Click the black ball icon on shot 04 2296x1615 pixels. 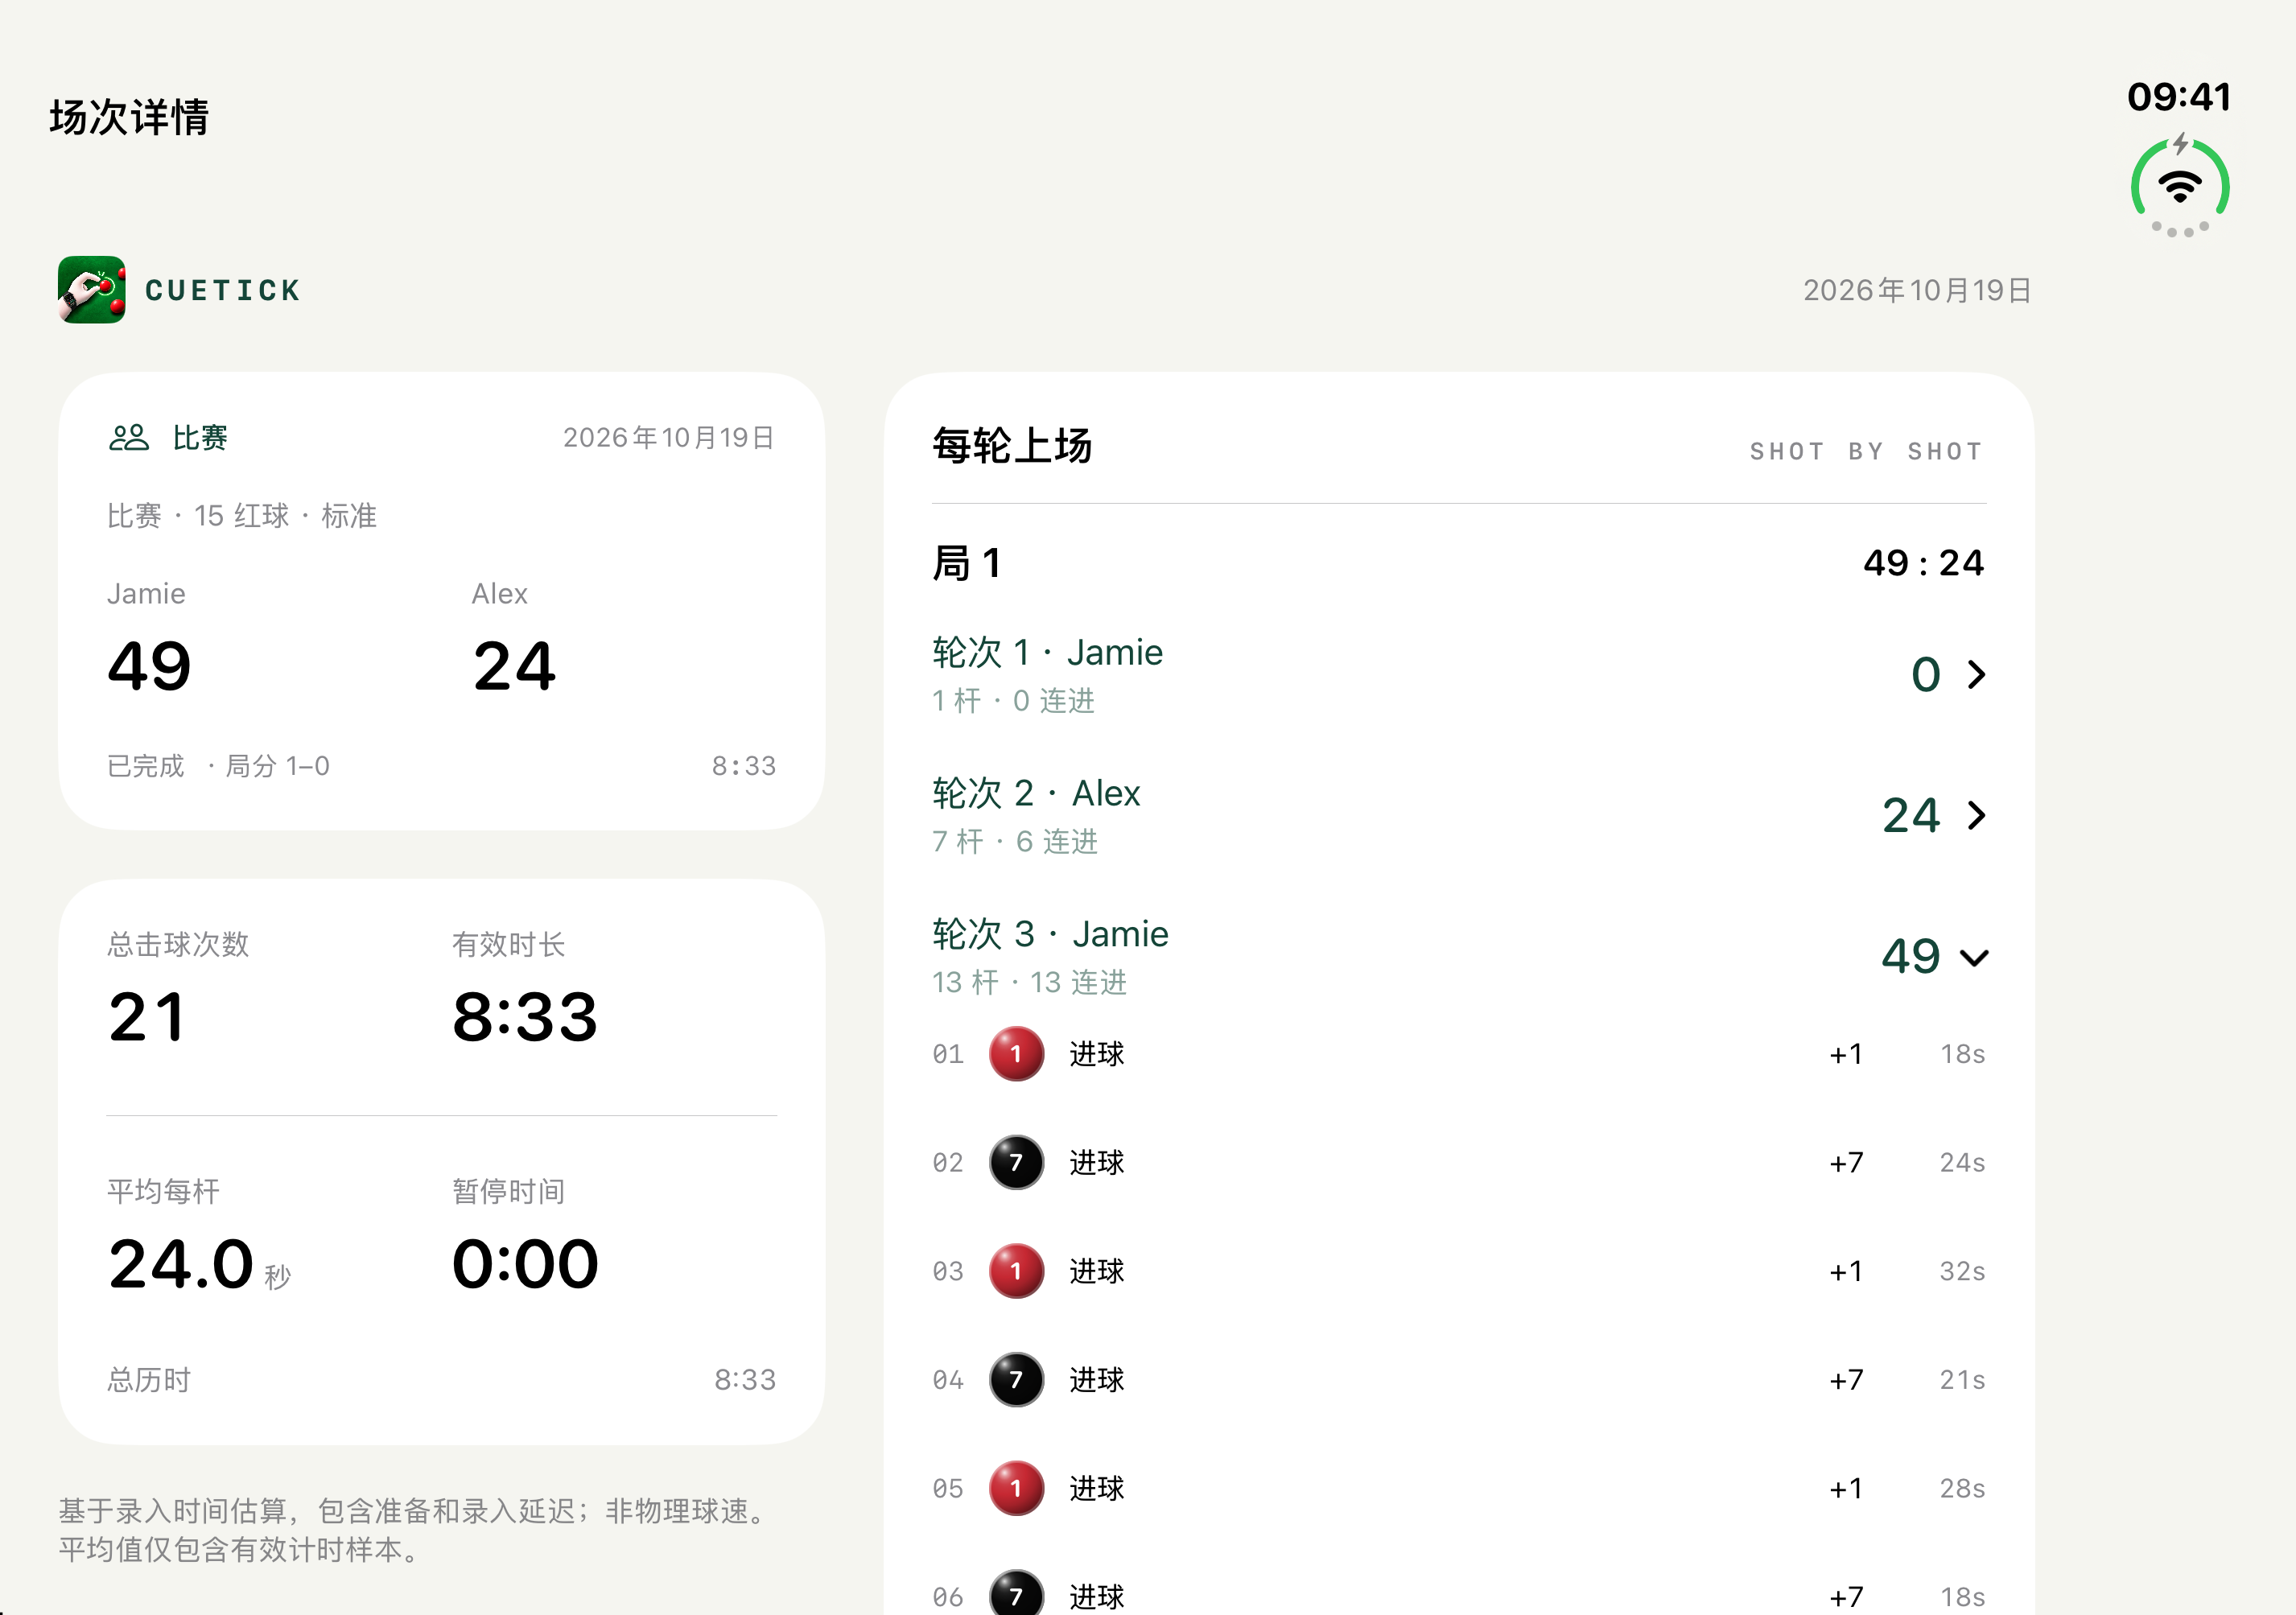coord(1016,1380)
